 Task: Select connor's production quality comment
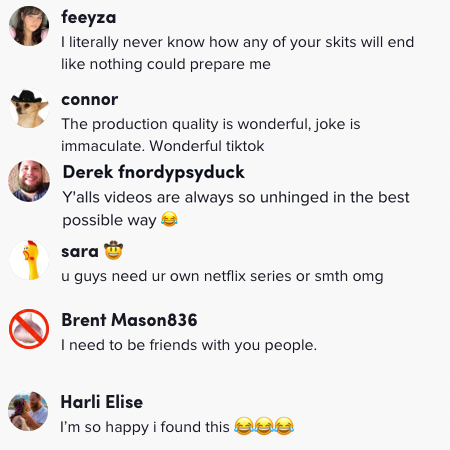point(211,135)
